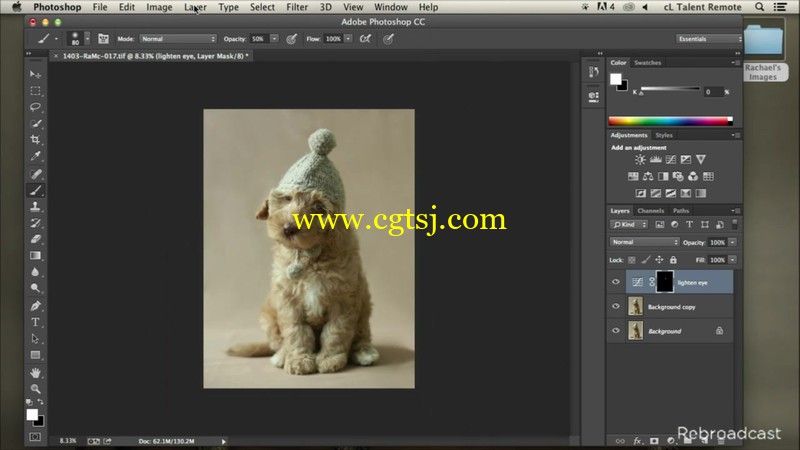Screen dimensions: 800x450
Task: Open the layer Fill dropdown arrow
Action: pos(733,260)
